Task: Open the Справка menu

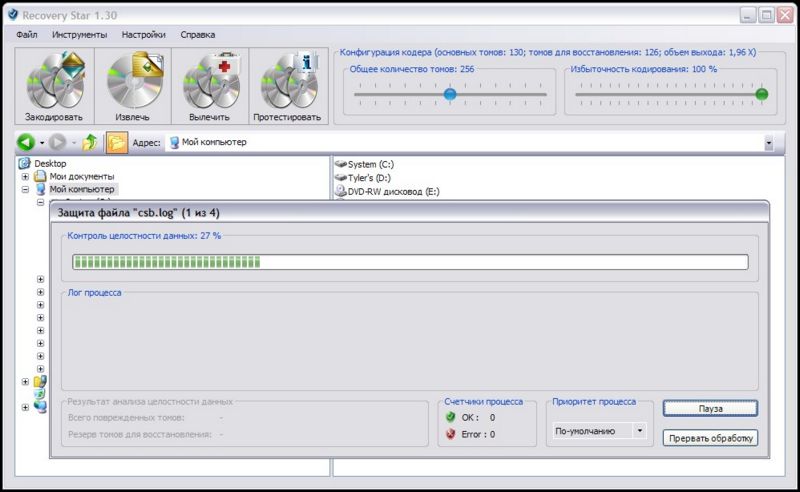Action: click(x=197, y=35)
